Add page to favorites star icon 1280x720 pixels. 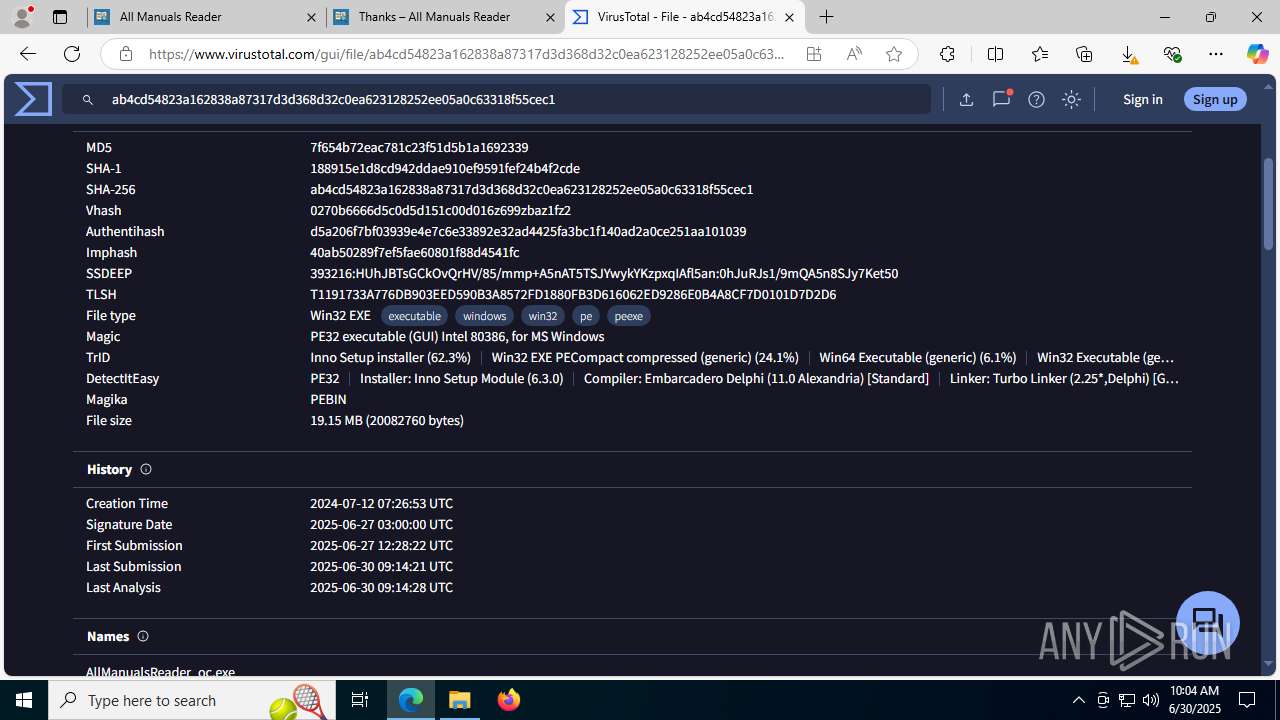coord(894,54)
